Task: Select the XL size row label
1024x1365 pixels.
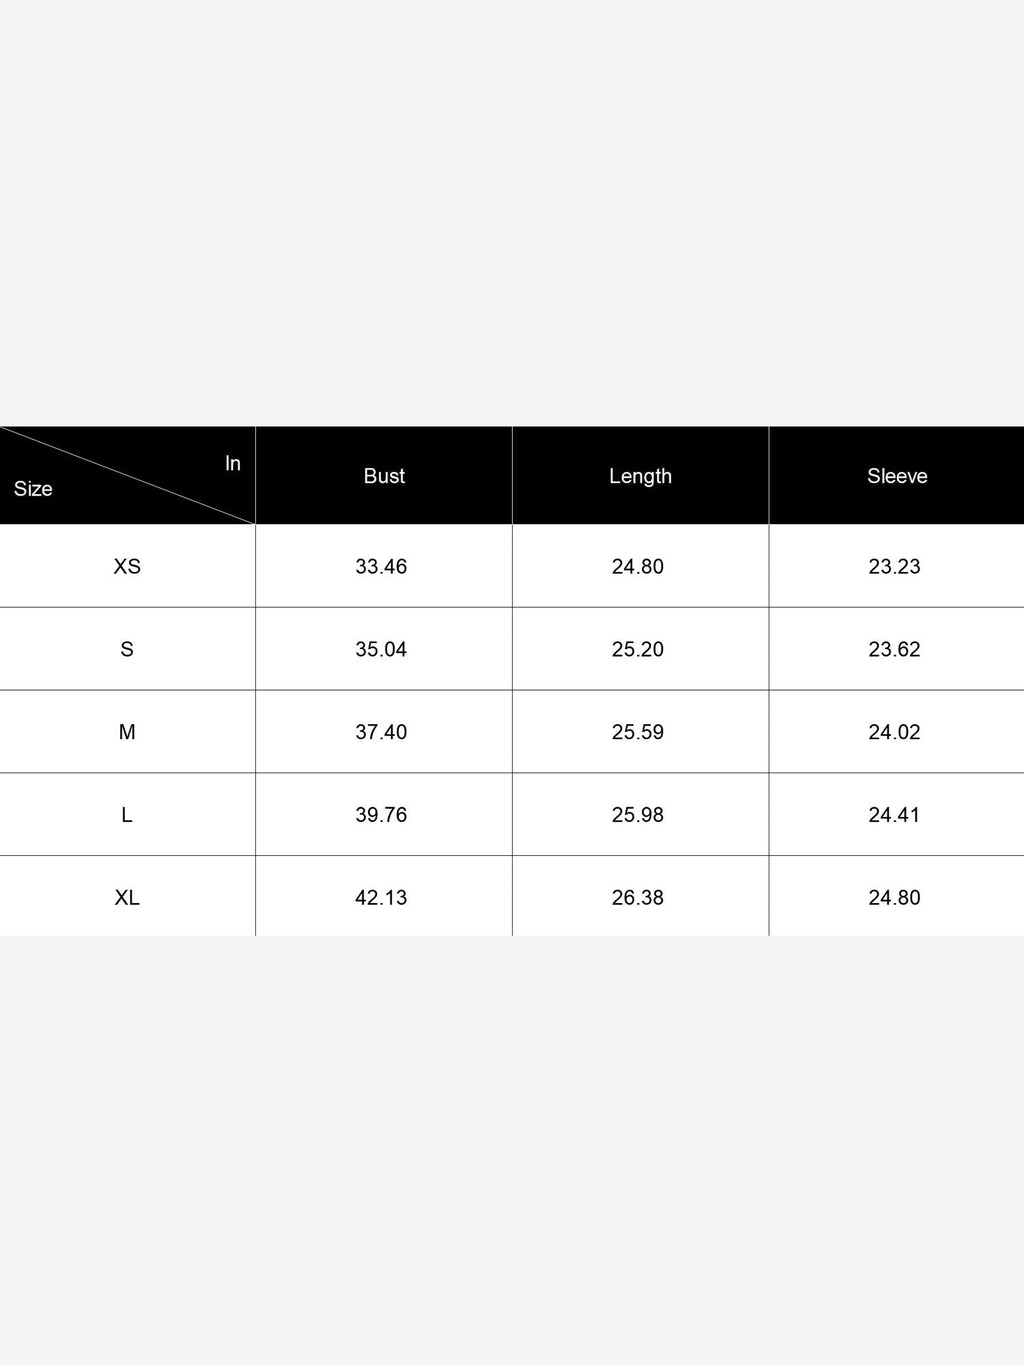Action: pyautogui.click(x=127, y=898)
